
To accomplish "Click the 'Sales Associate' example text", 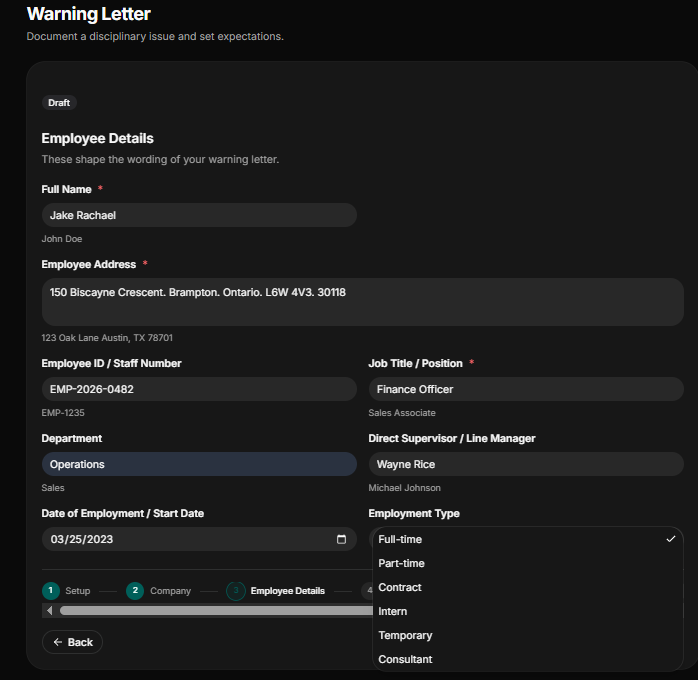I will [x=402, y=413].
